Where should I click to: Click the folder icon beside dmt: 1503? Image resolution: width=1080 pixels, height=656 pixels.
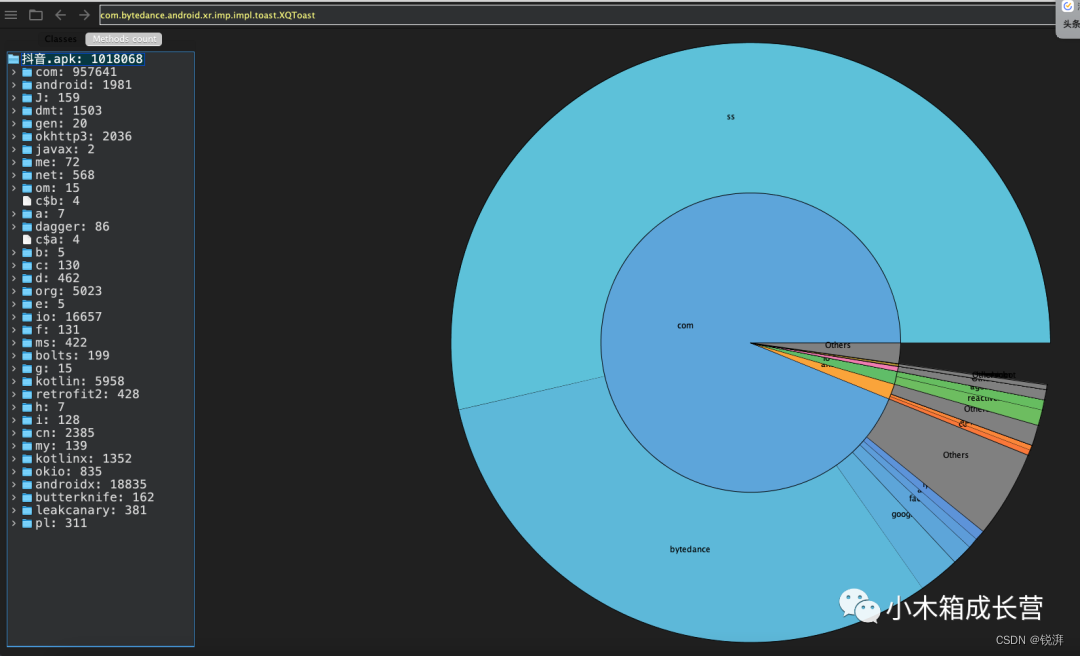(27, 111)
